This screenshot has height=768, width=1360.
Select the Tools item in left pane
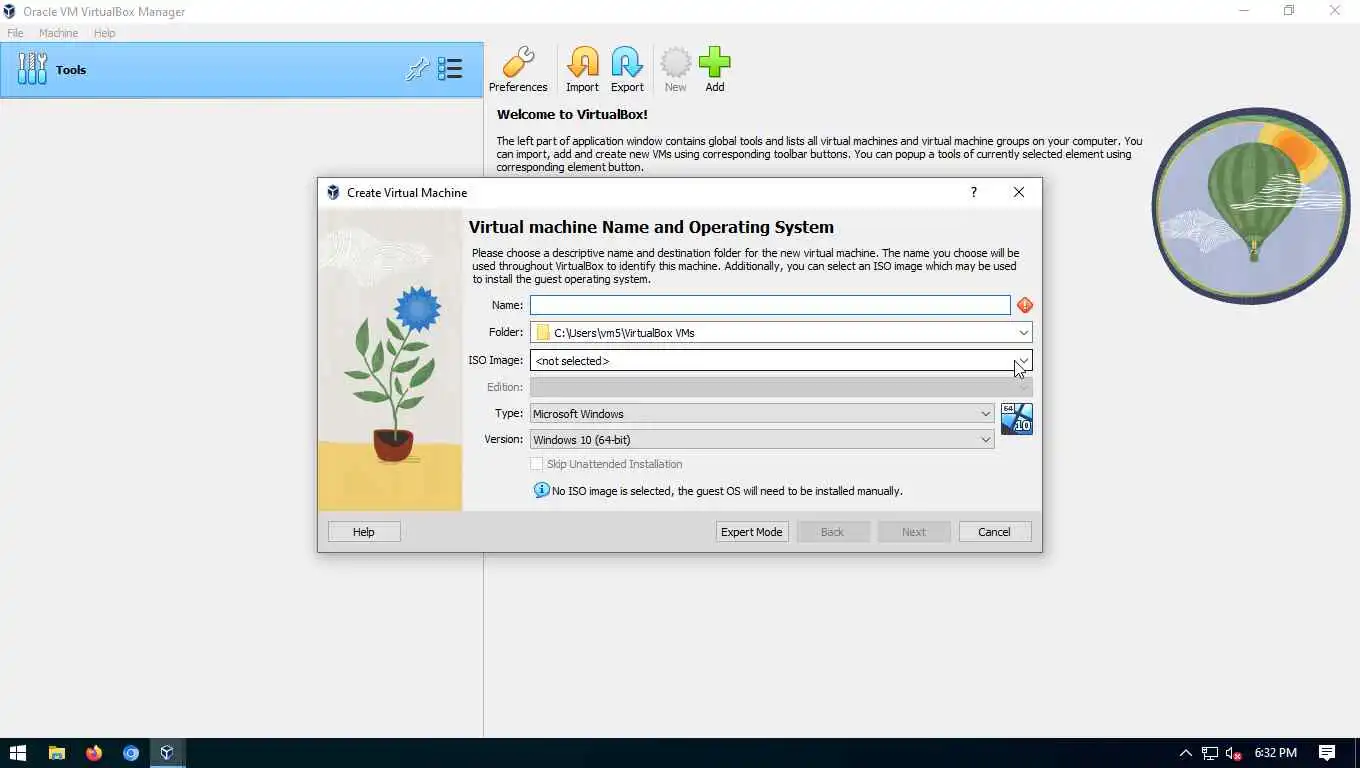click(242, 70)
